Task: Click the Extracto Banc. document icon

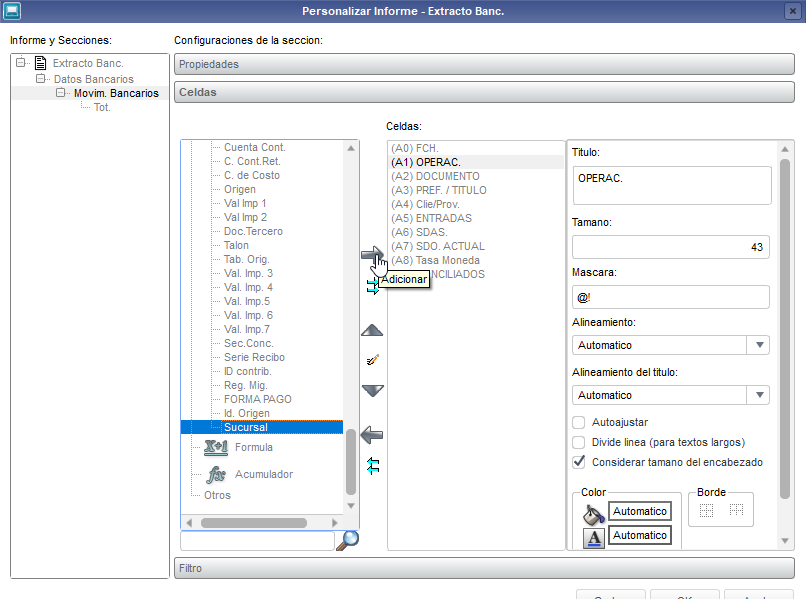Action: coord(40,63)
